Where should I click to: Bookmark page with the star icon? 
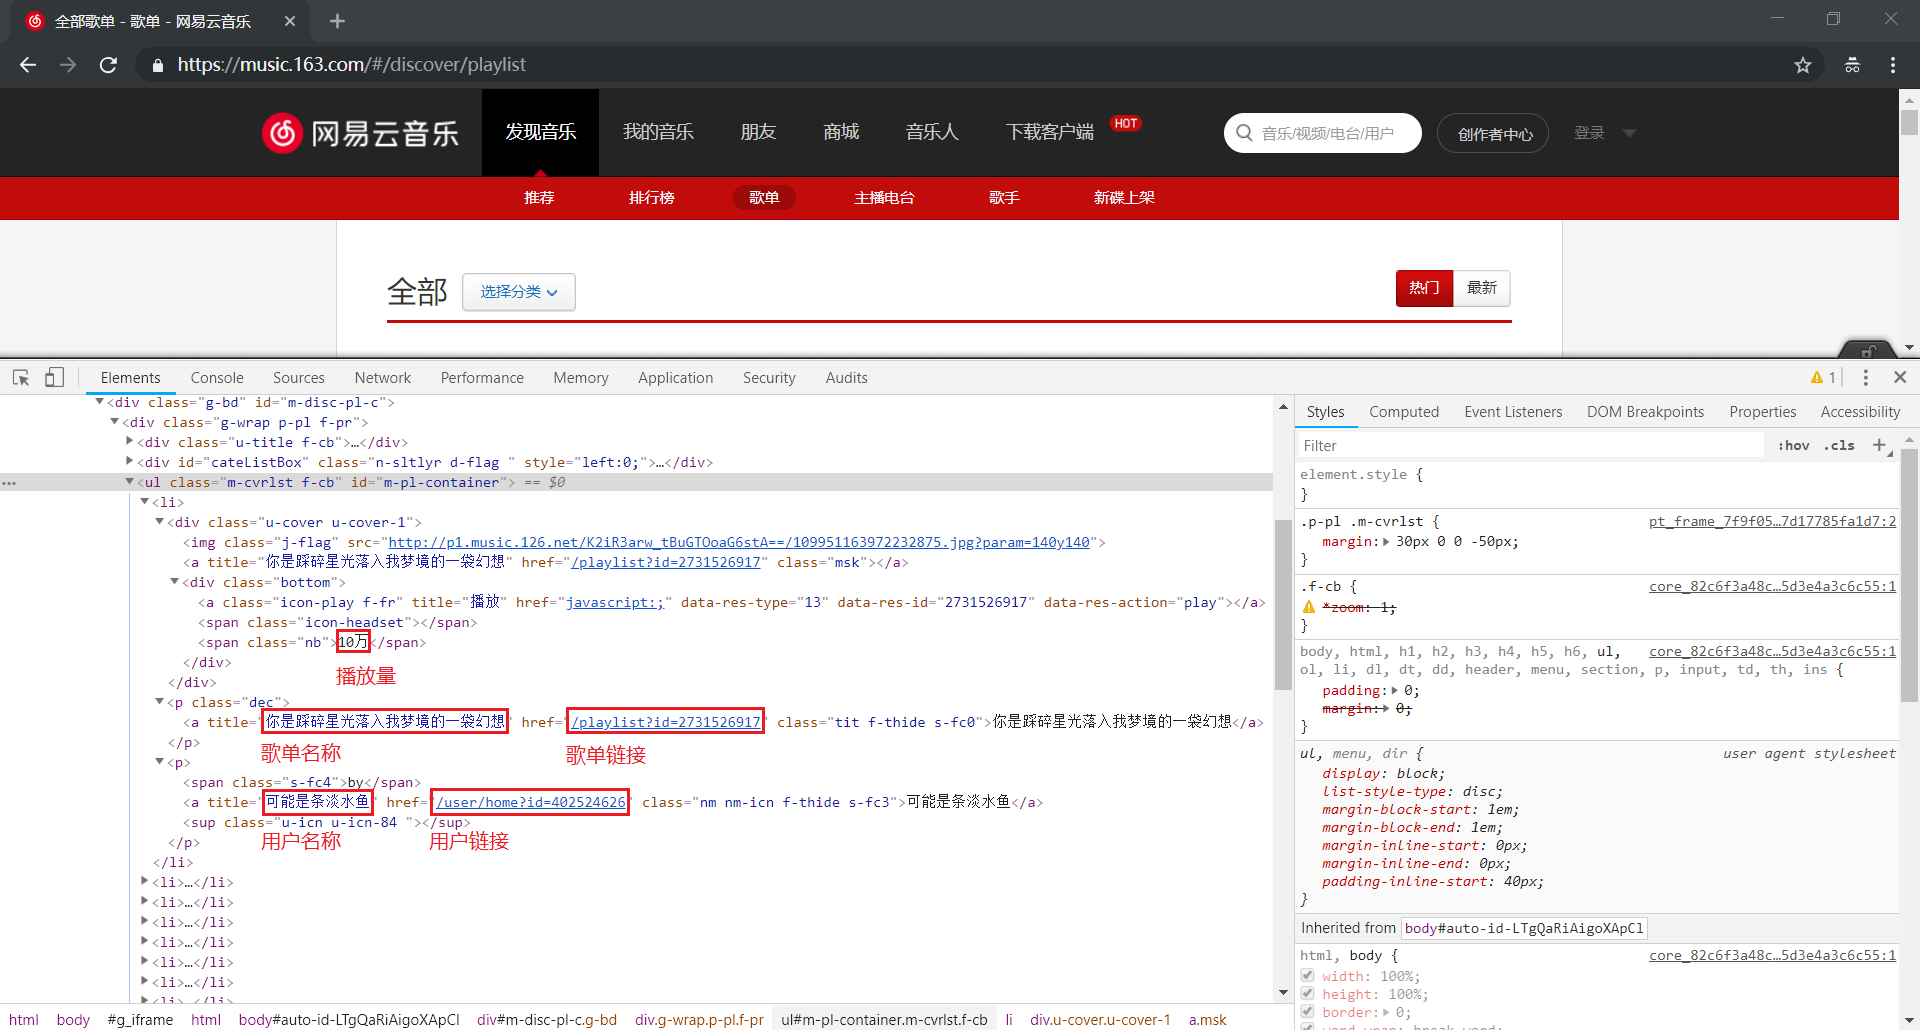(x=1803, y=65)
